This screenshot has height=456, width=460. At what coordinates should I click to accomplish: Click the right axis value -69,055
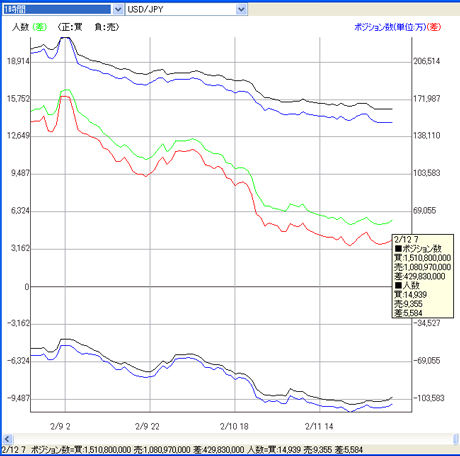[427, 361]
